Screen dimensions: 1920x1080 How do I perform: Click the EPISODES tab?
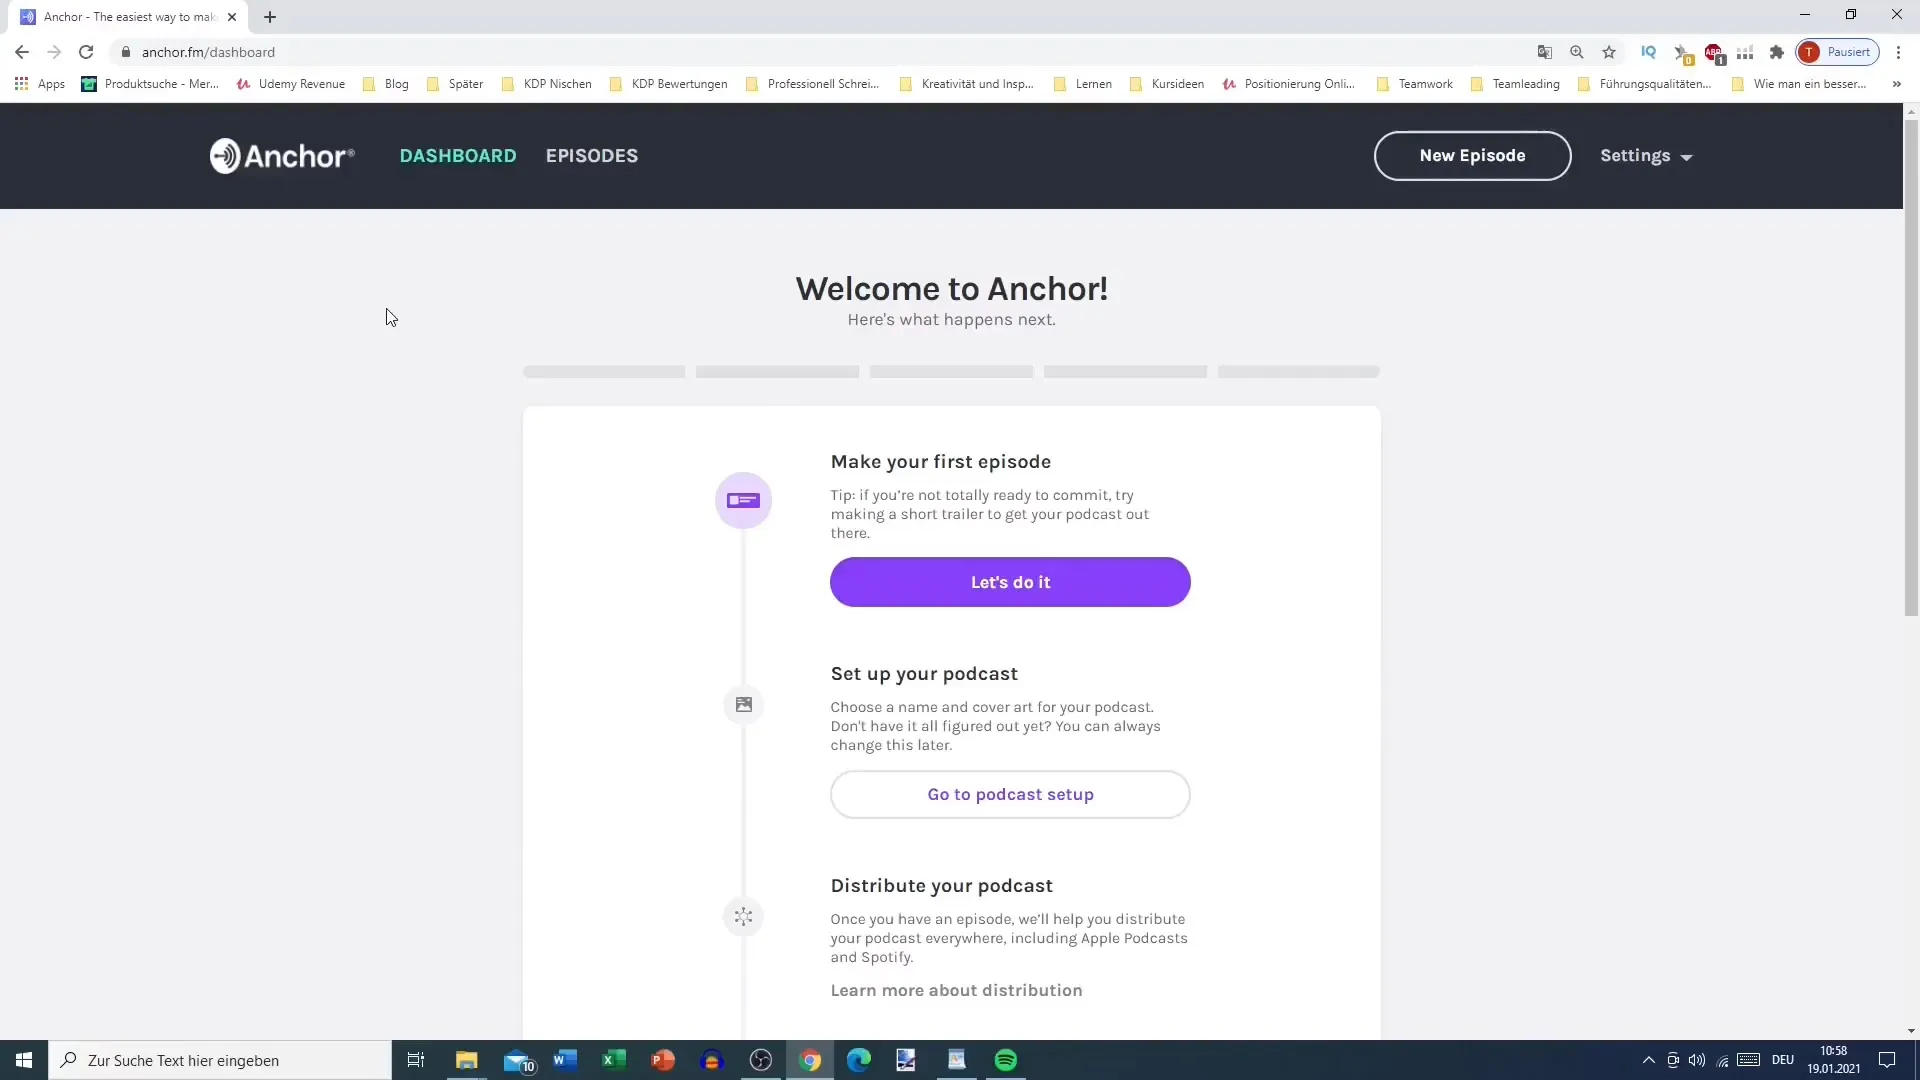pyautogui.click(x=592, y=156)
